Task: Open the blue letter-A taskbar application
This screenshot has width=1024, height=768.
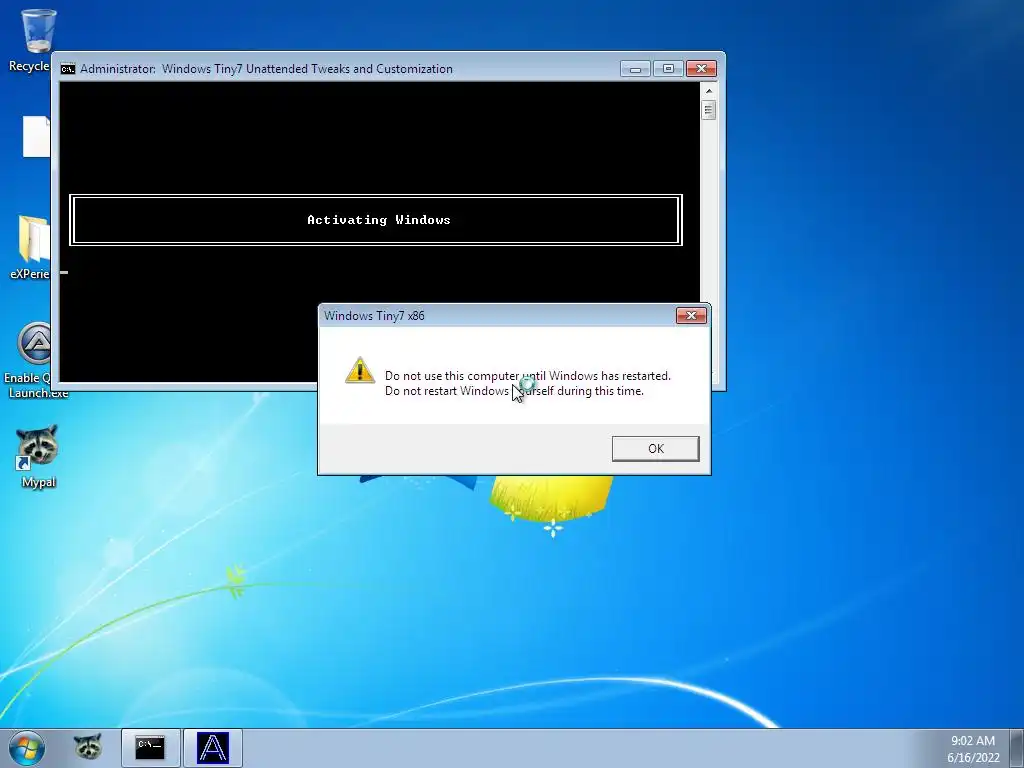Action: [213, 748]
